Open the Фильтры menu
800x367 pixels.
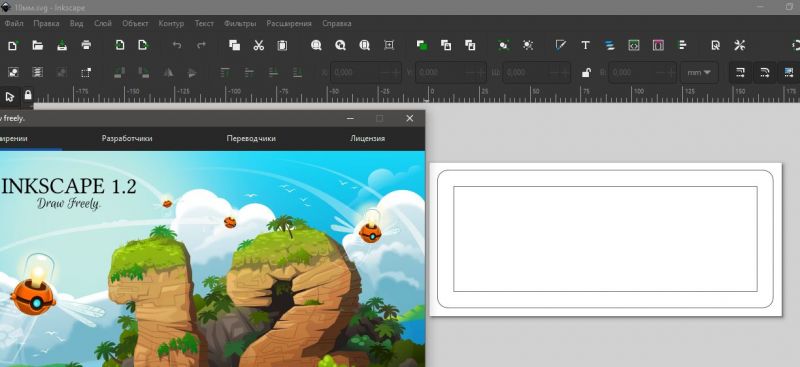[x=240, y=23]
